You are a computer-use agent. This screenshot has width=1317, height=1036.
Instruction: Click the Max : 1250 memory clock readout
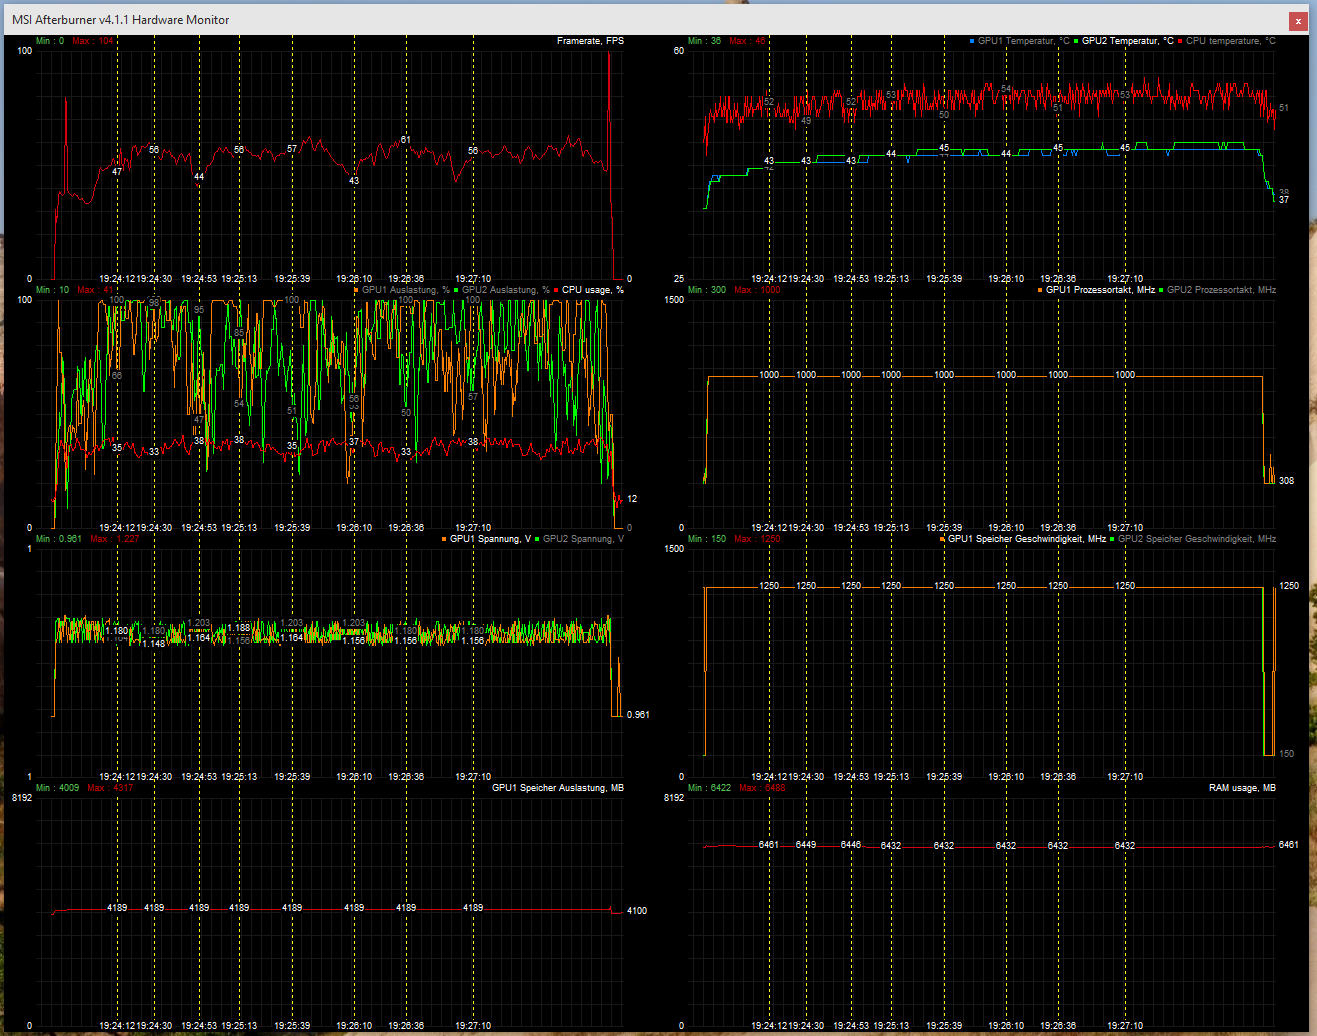pos(757,539)
